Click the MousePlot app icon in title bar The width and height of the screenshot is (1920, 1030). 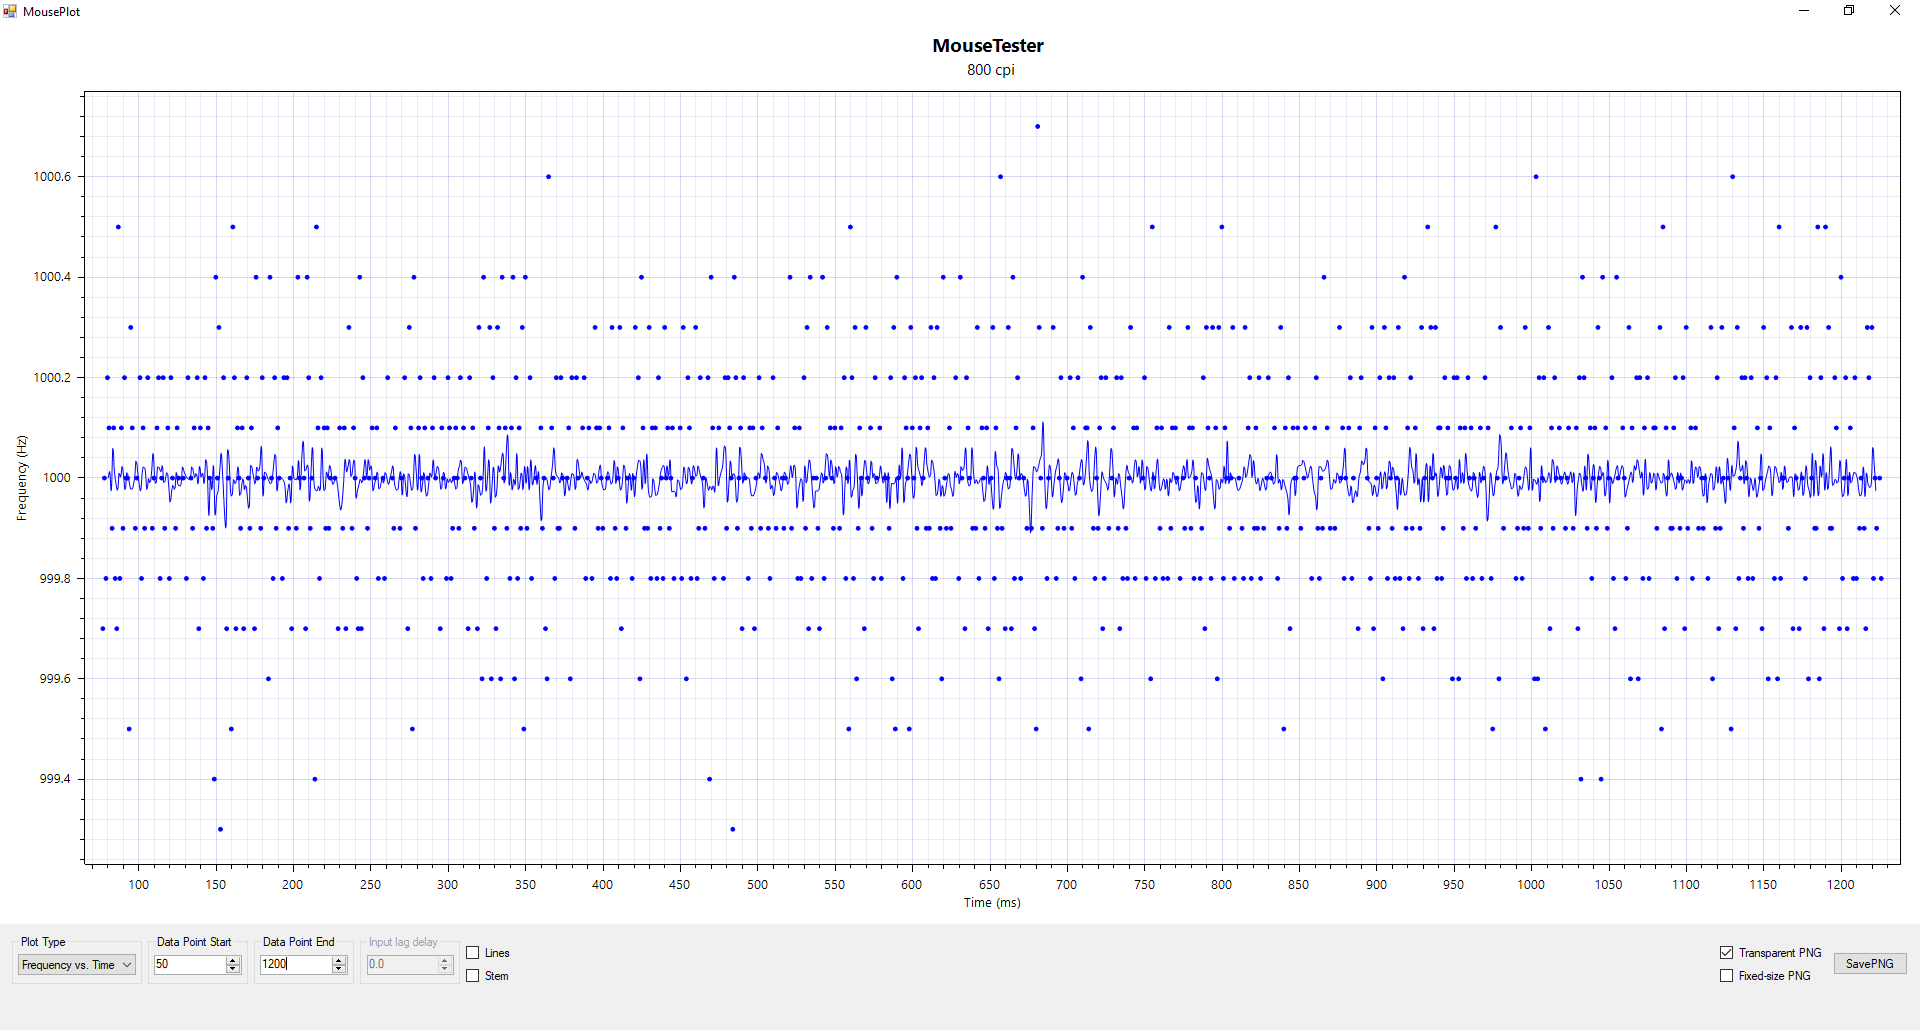[10, 11]
